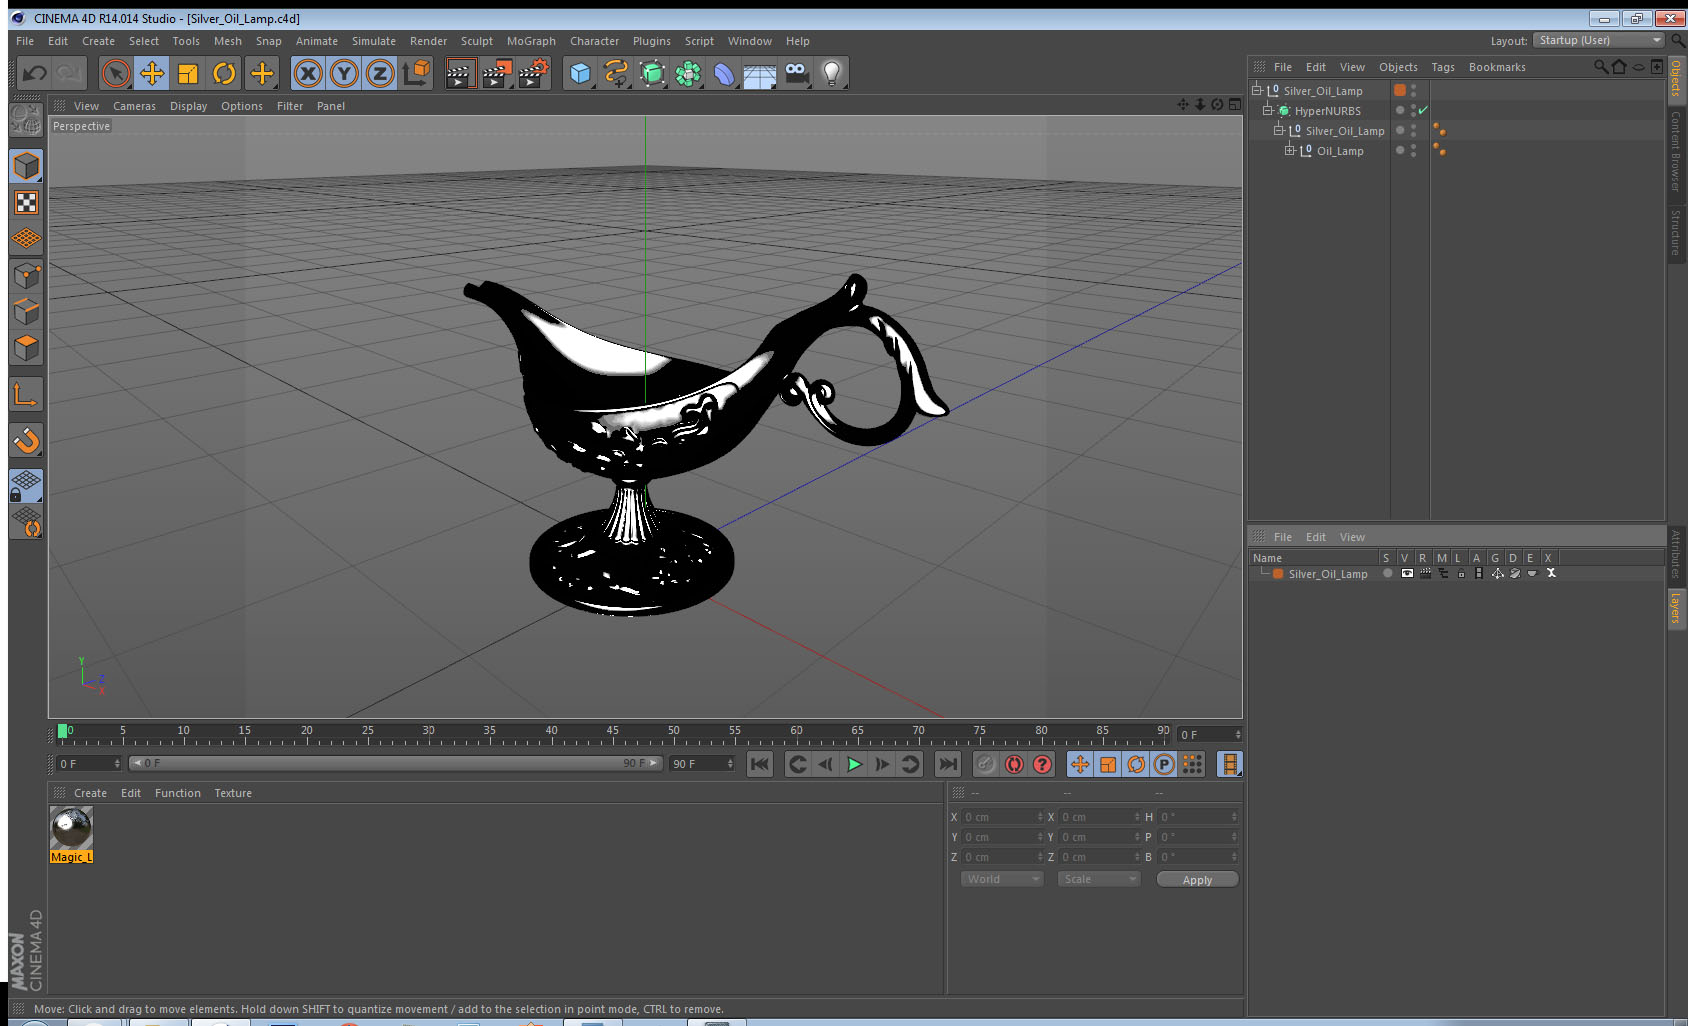Screen dimensions: 1688x1026
Task: Click the Undo arrow icon
Action: click(x=35, y=73)
